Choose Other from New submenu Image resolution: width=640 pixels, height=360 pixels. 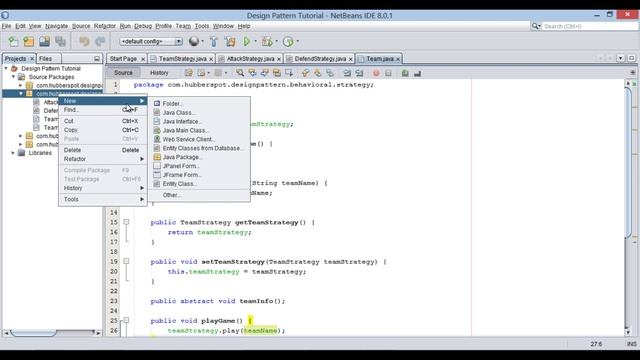[199, 195]
